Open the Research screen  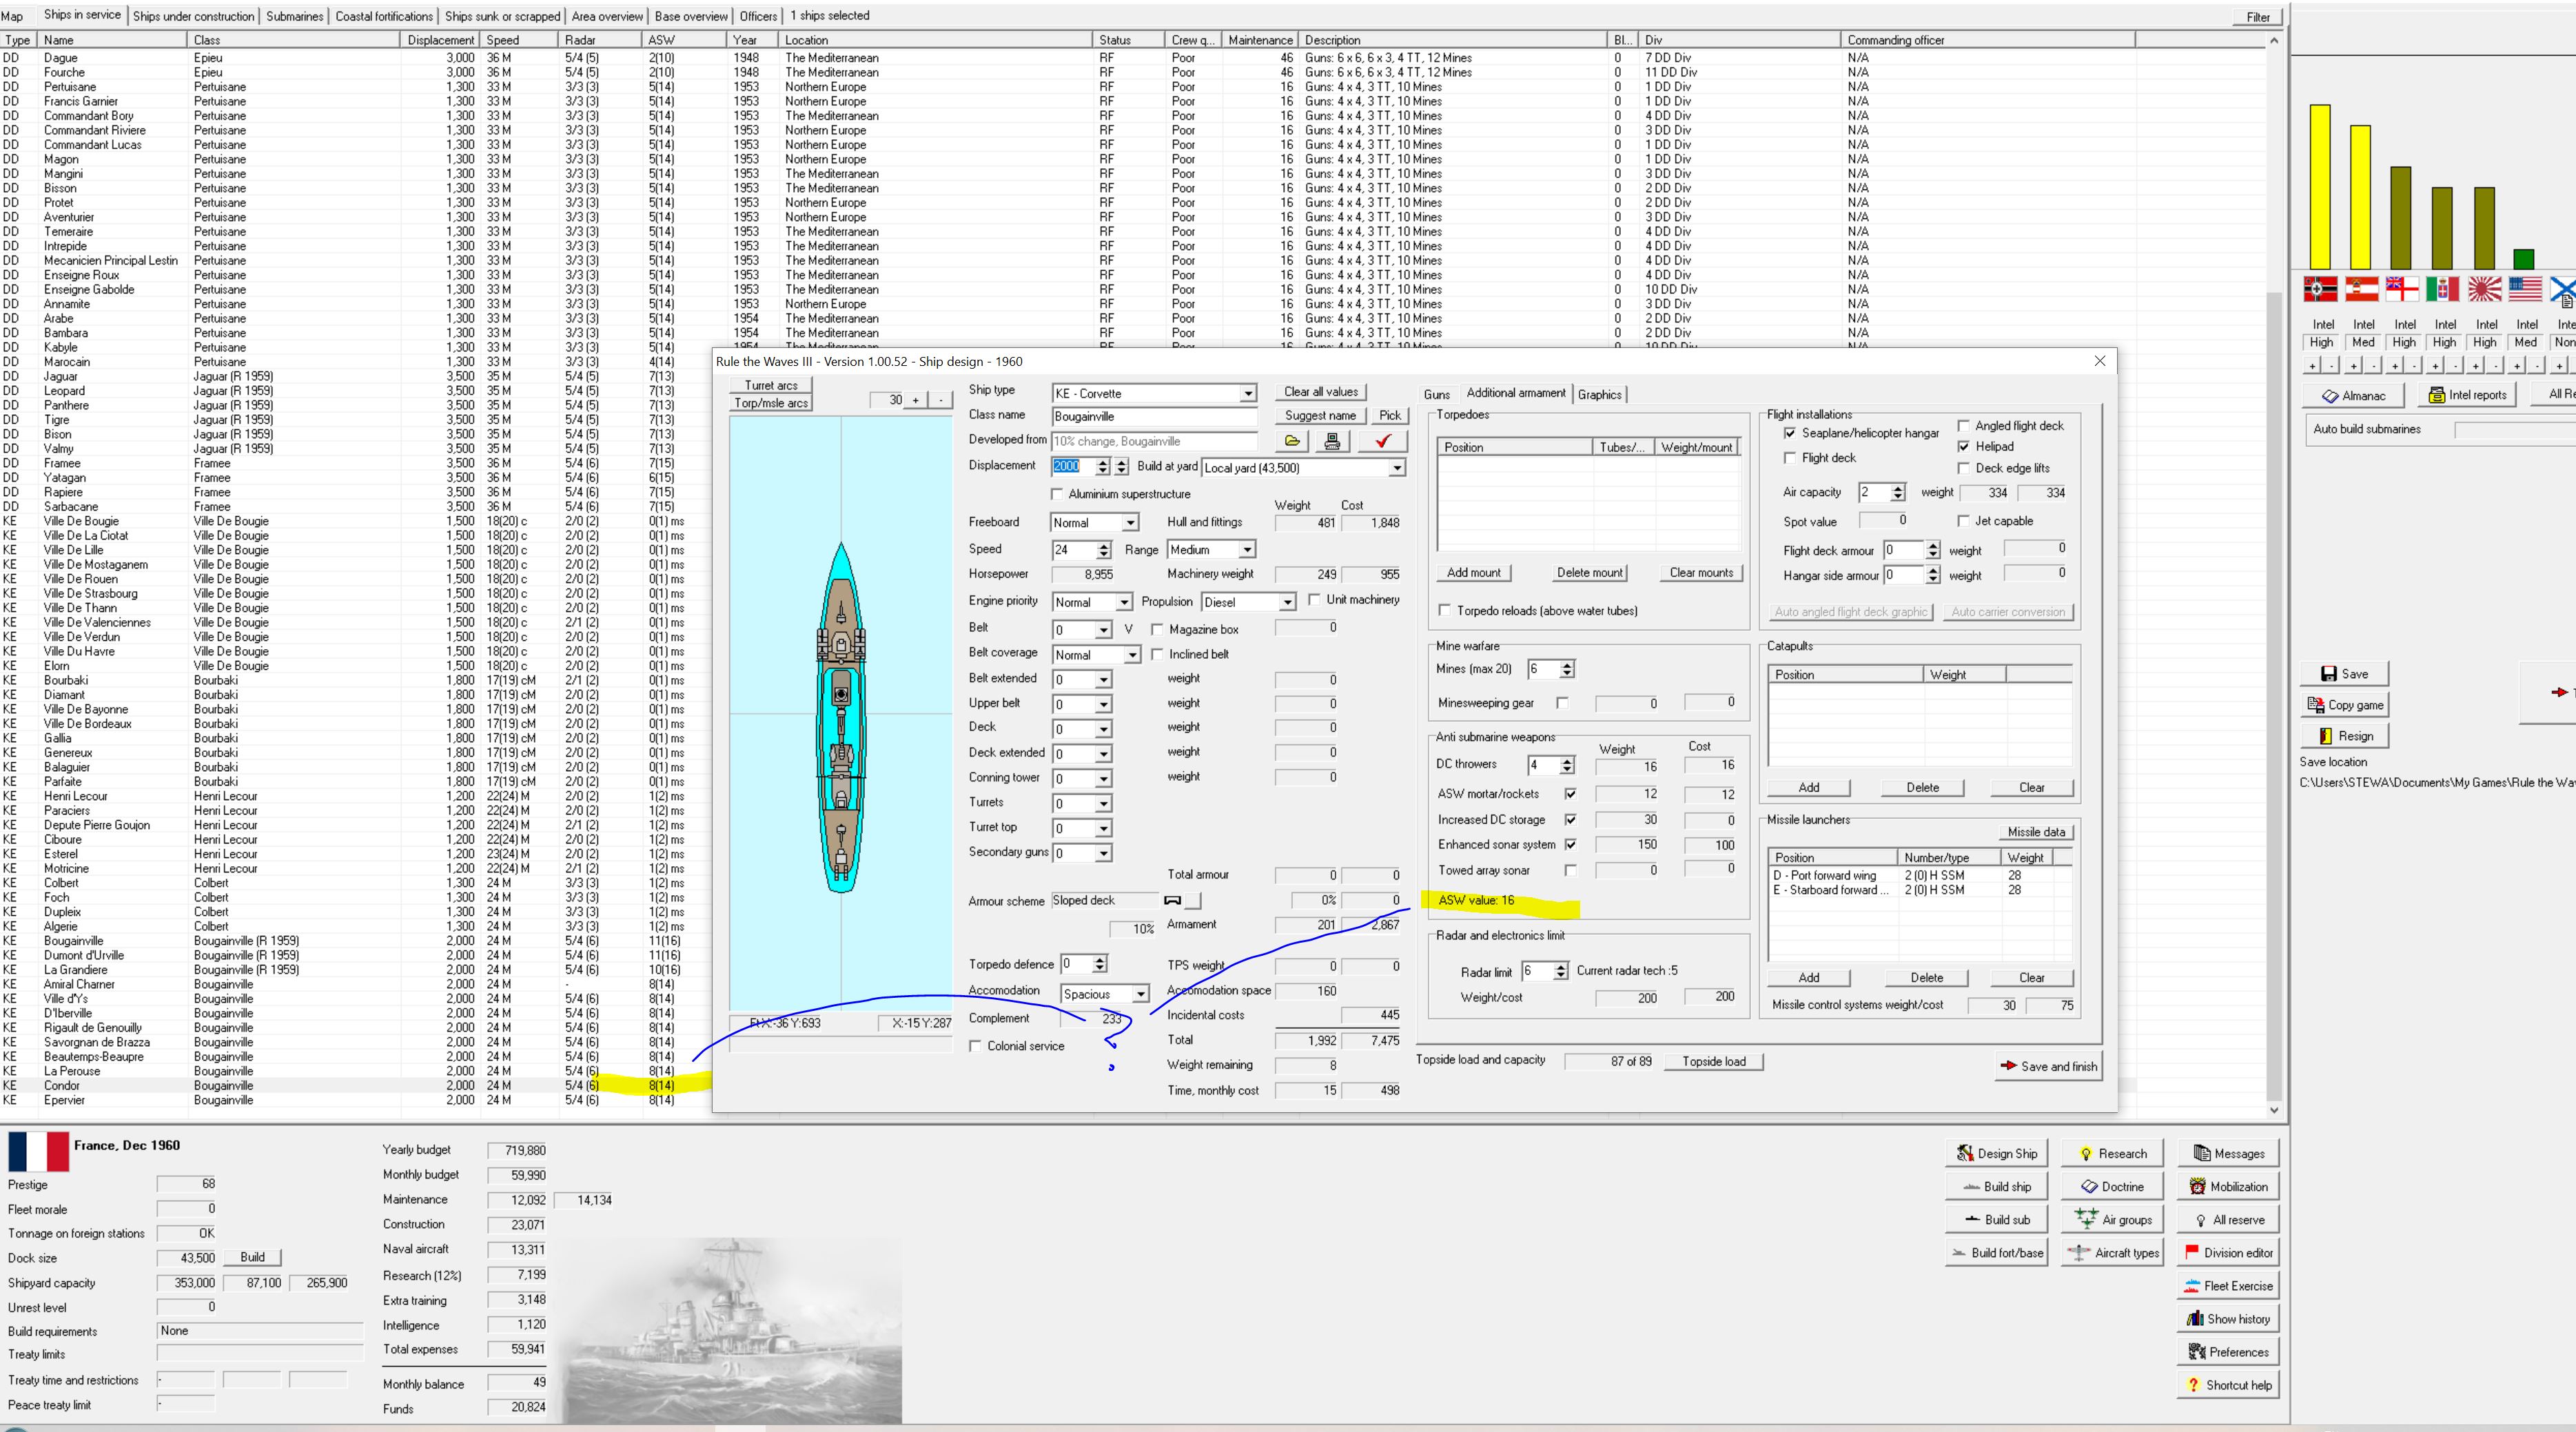[2111, 1153]
